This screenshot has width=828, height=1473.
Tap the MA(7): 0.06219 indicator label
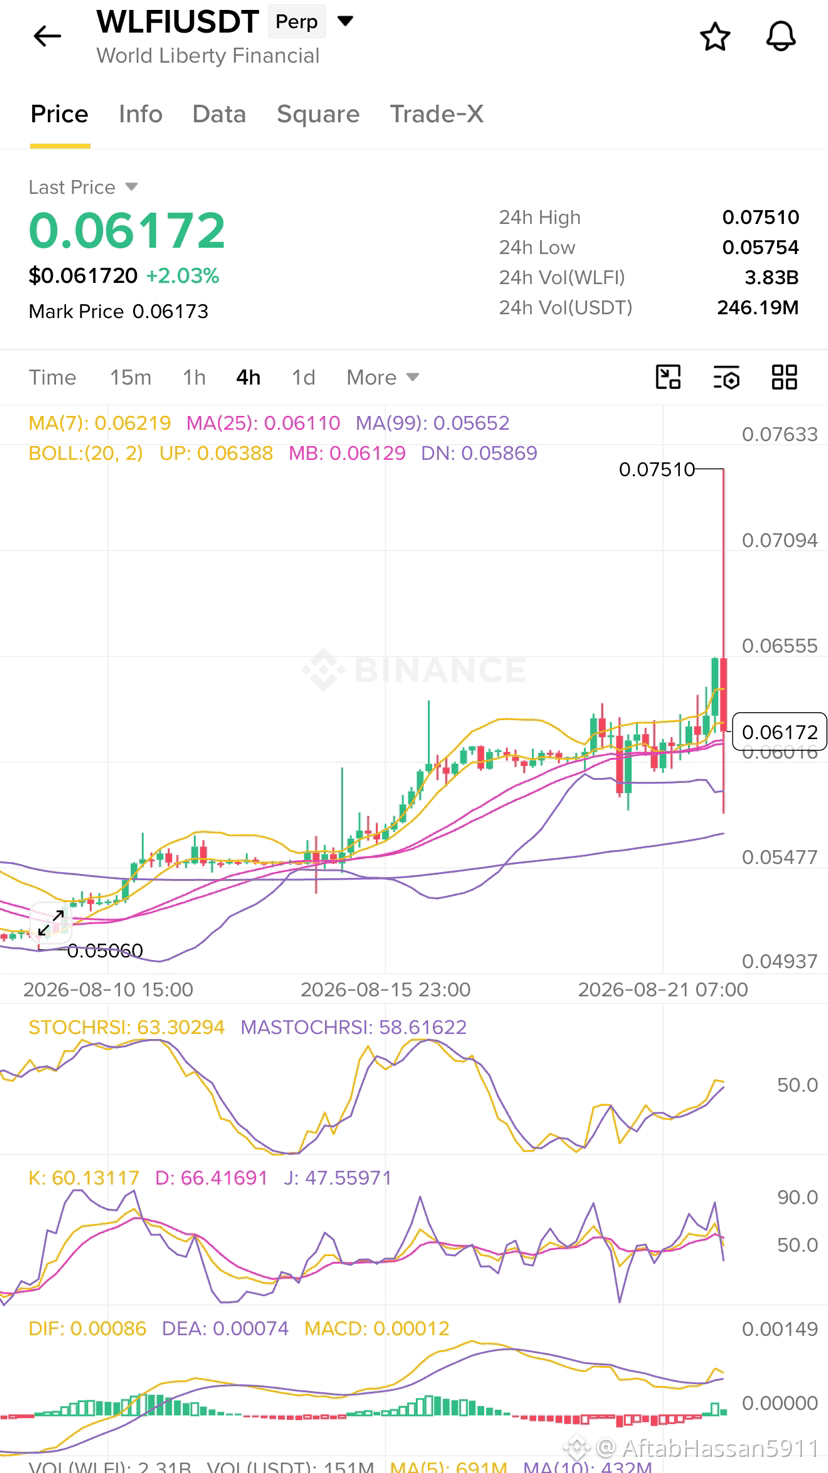(100, 423)
